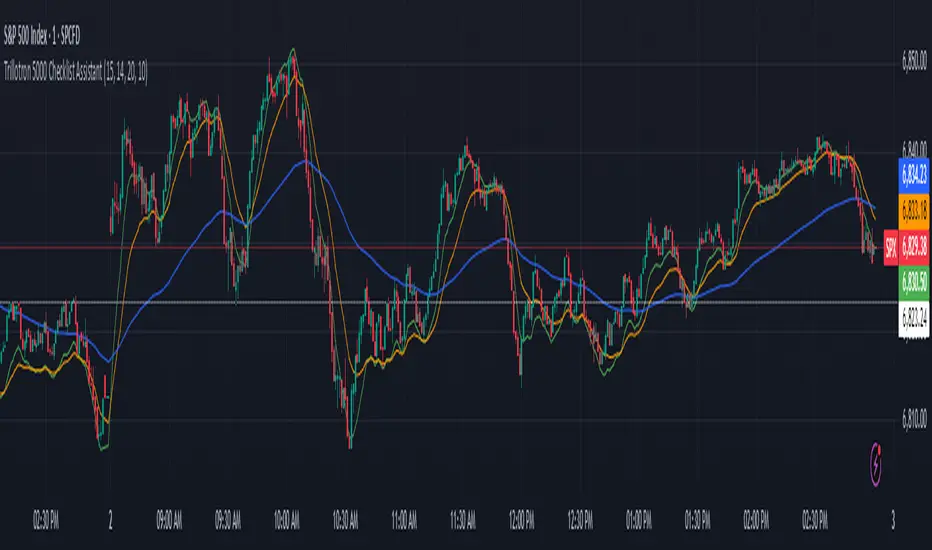Click the 6,840.00 price scale label
The height and width of the screenshot is (550, 932).
pos(914,149)
